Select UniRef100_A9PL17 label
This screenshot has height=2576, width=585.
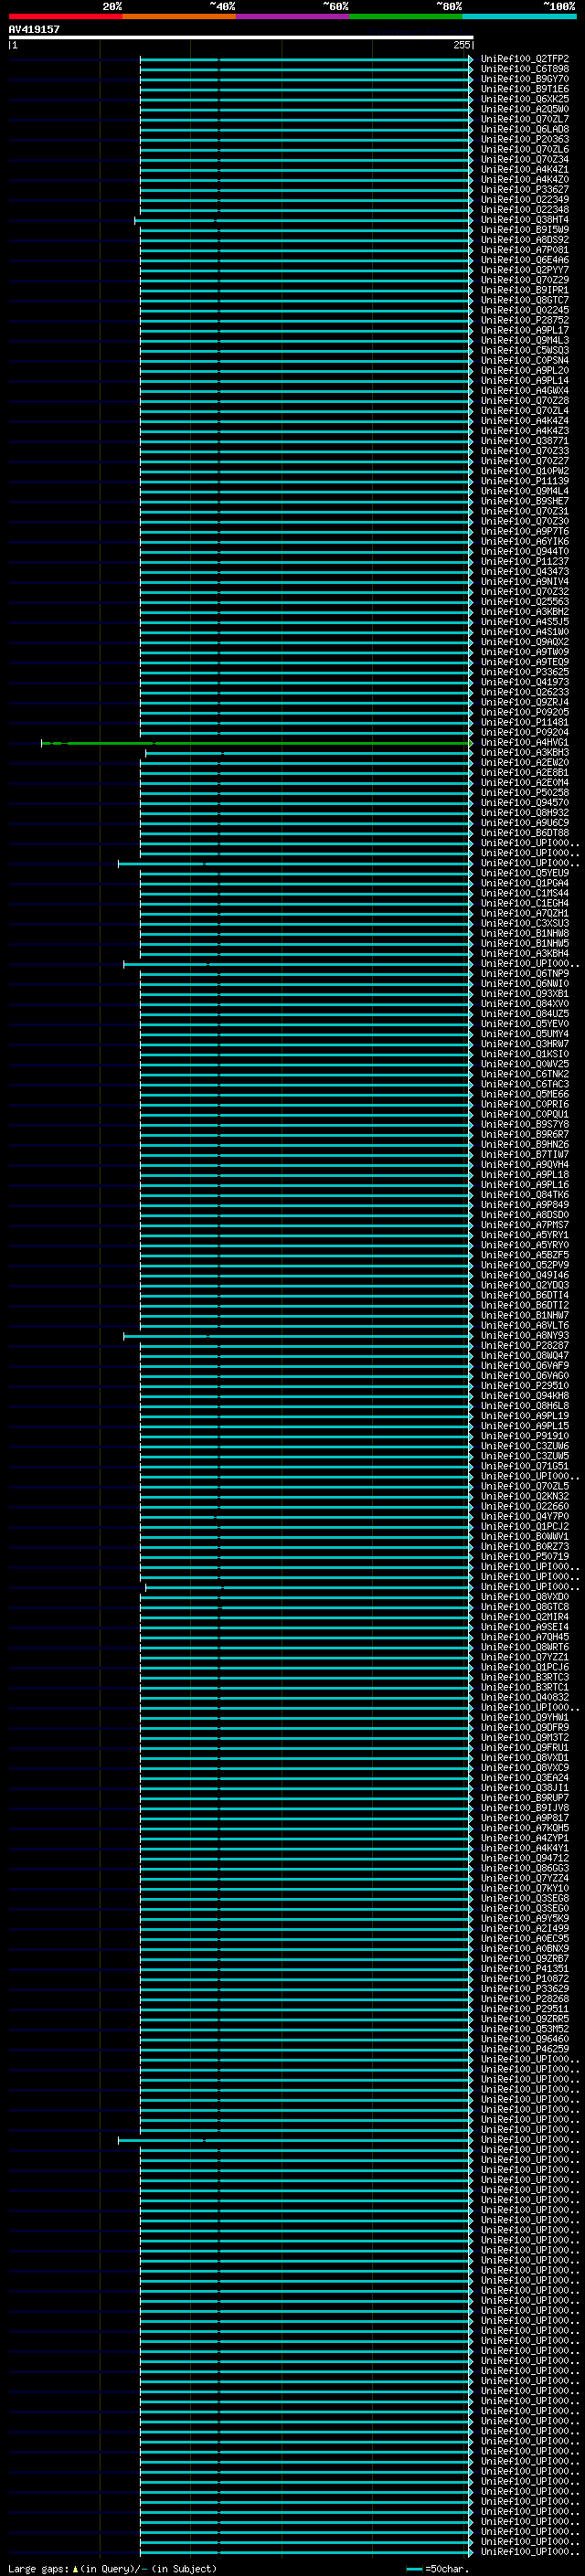[525, 330]
